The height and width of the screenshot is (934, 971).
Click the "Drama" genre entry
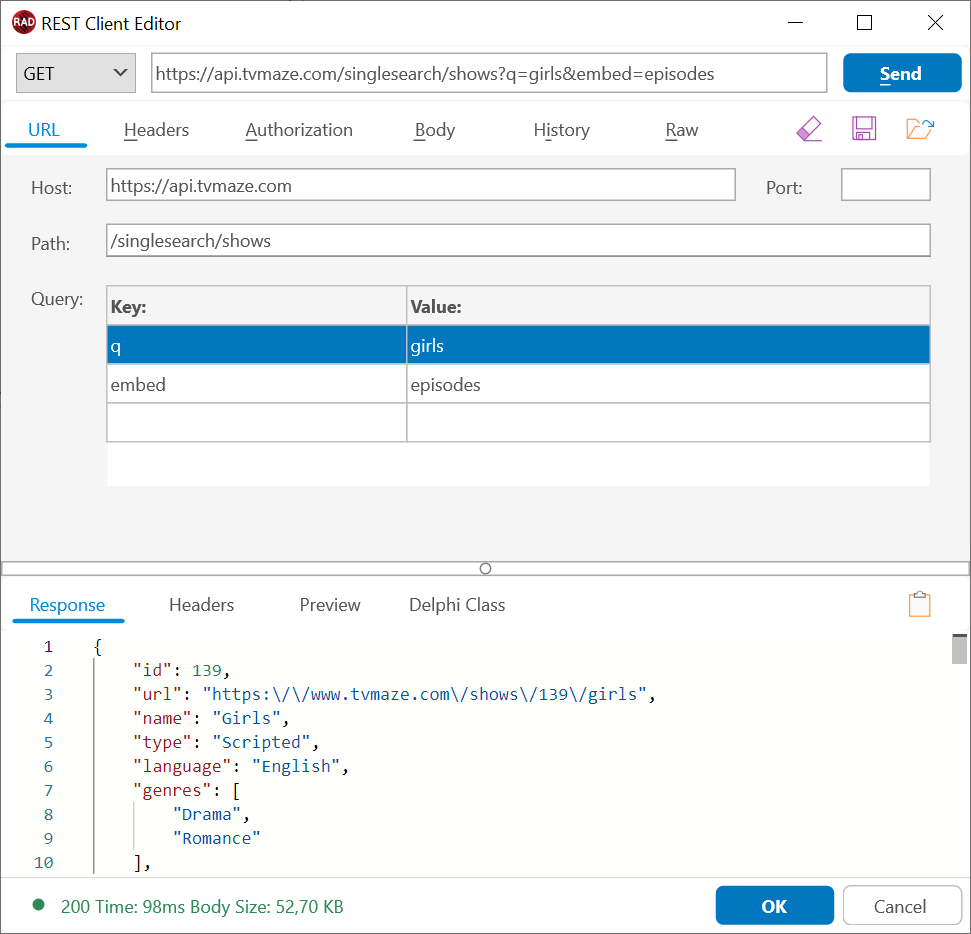click(x=211, y=814)
